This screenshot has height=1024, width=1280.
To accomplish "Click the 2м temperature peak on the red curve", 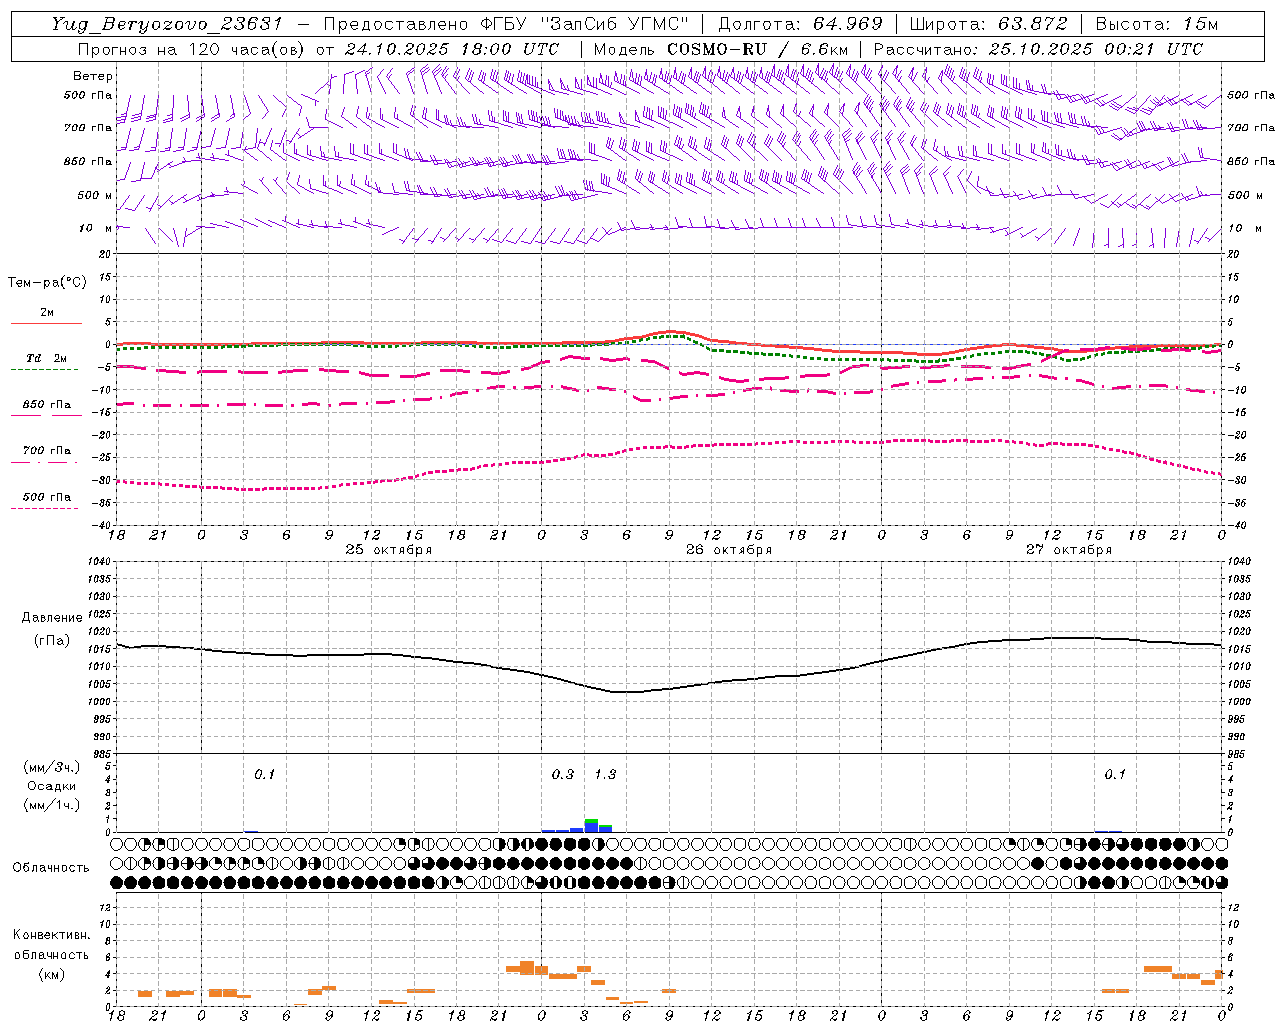I will pyautogui.click(x=670, y=331).
